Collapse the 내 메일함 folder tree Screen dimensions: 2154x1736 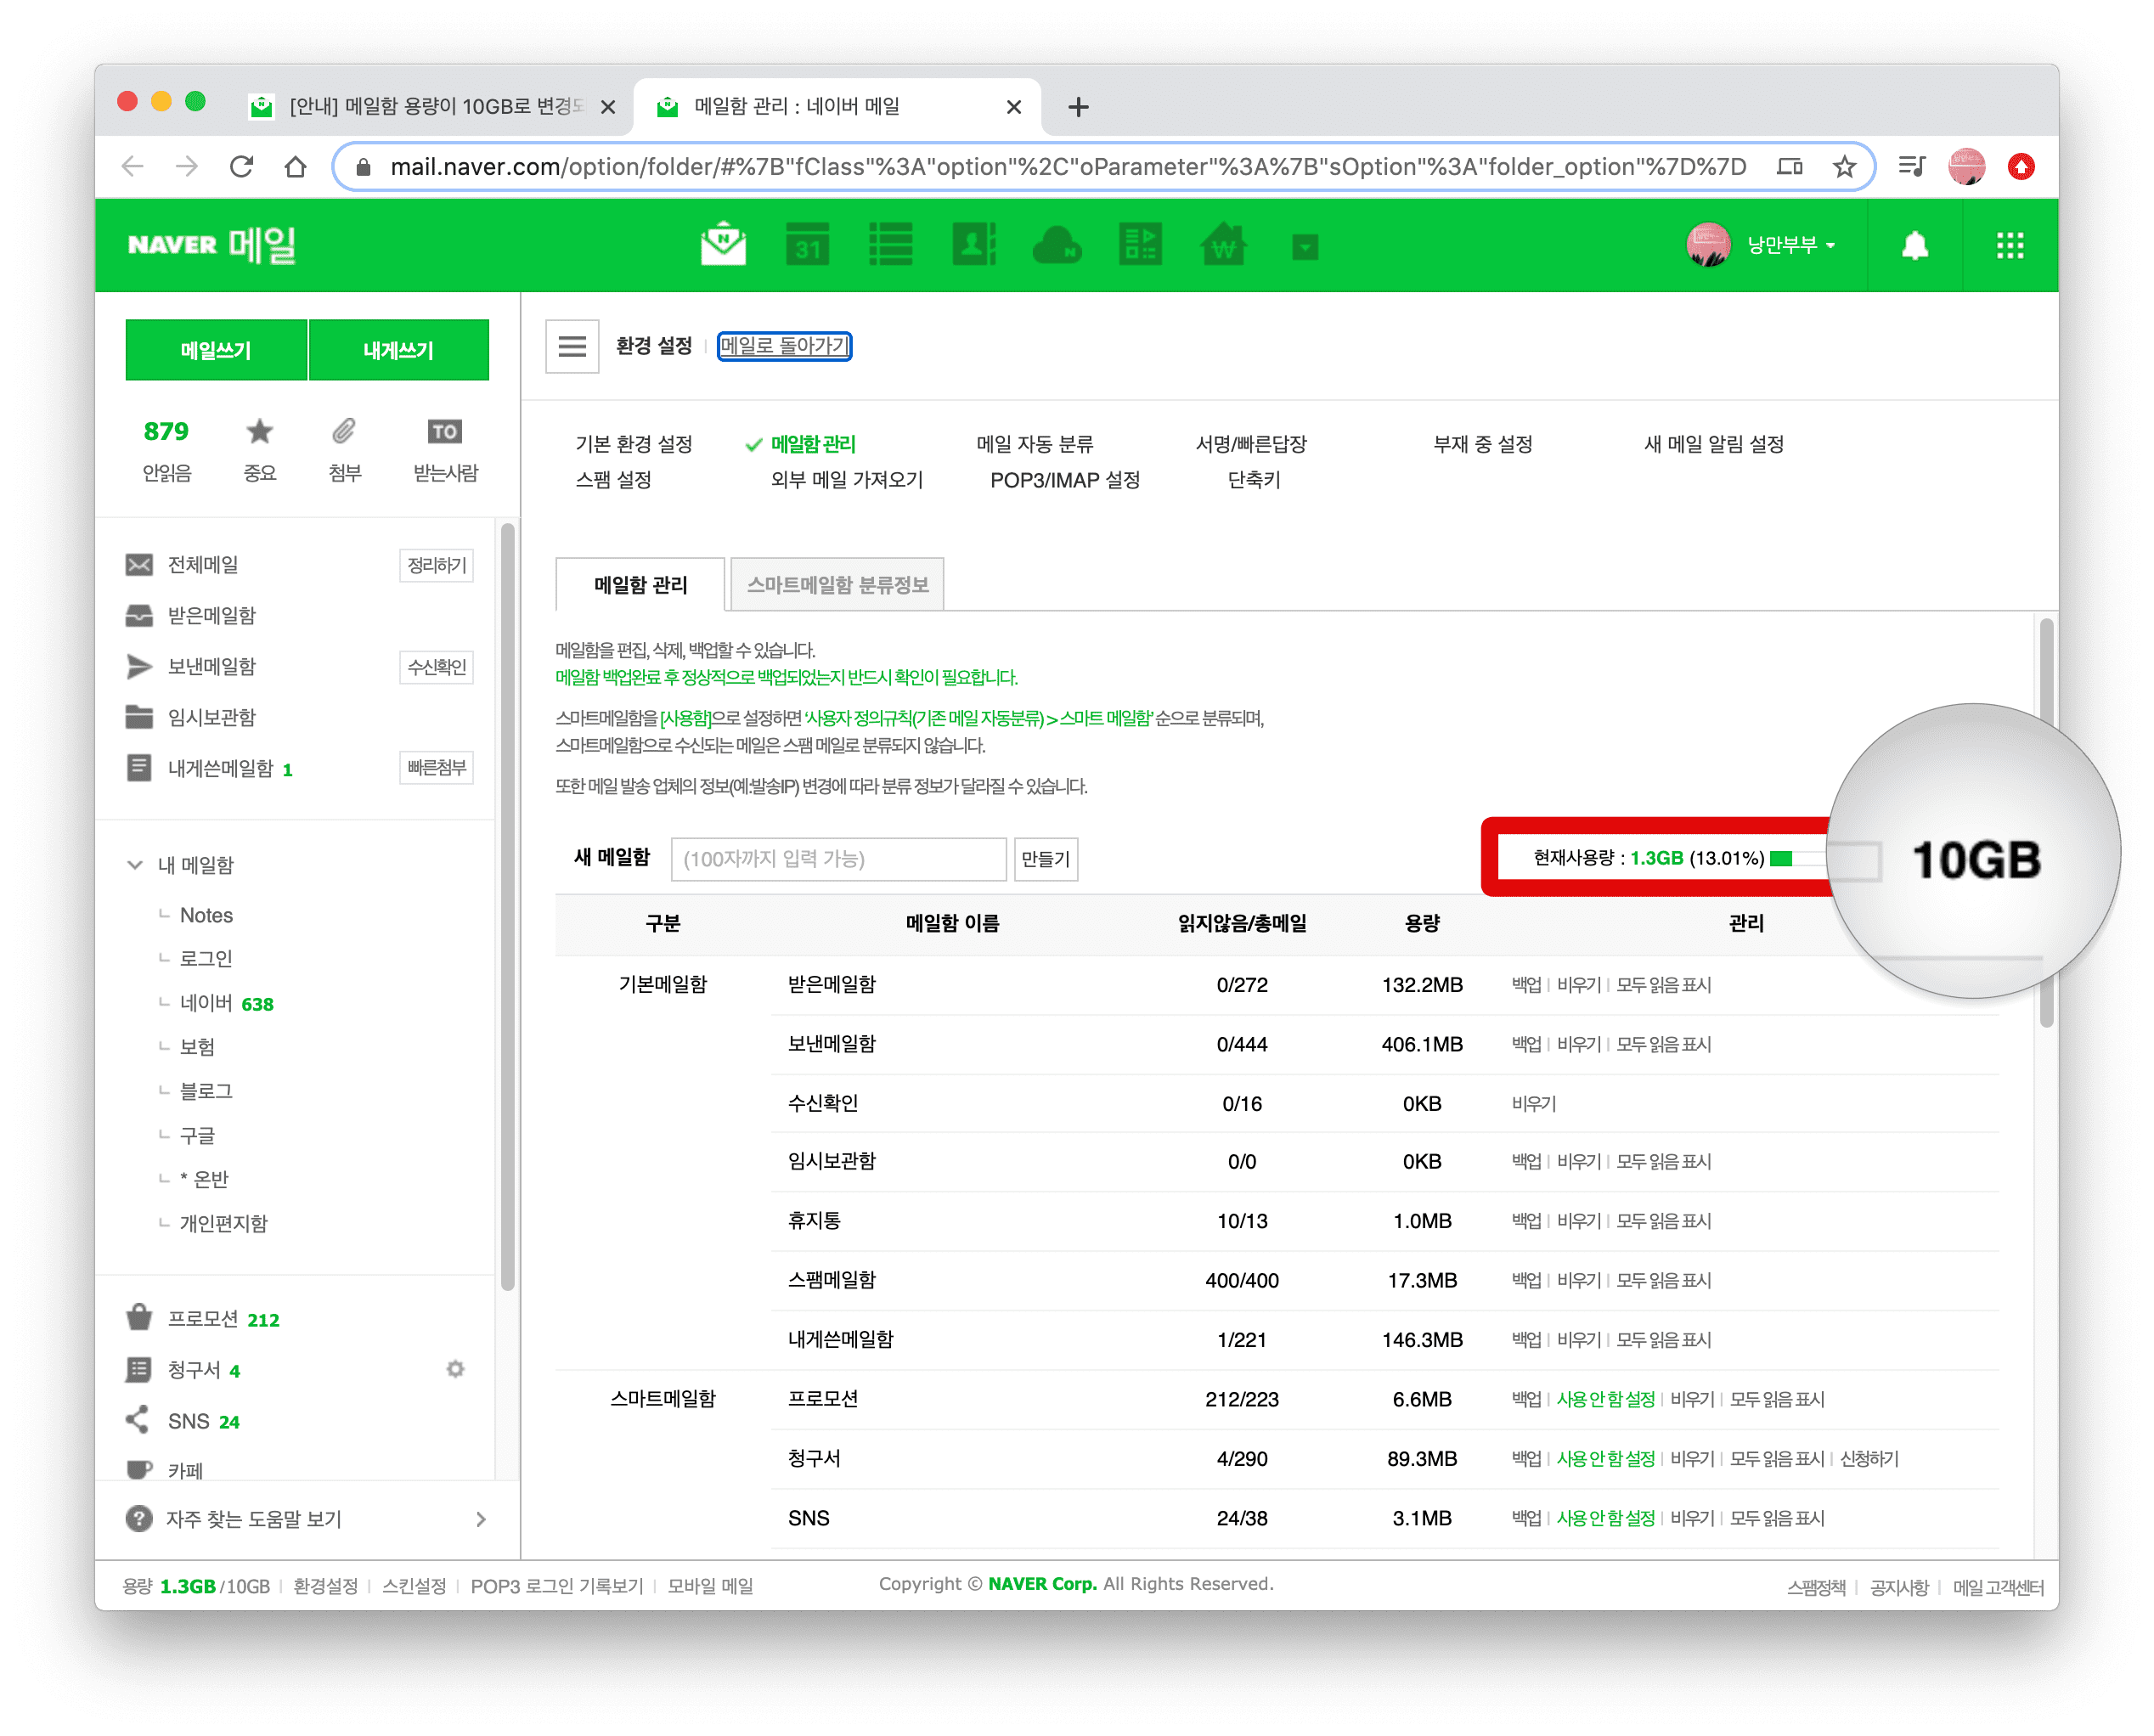coord(135,865)
